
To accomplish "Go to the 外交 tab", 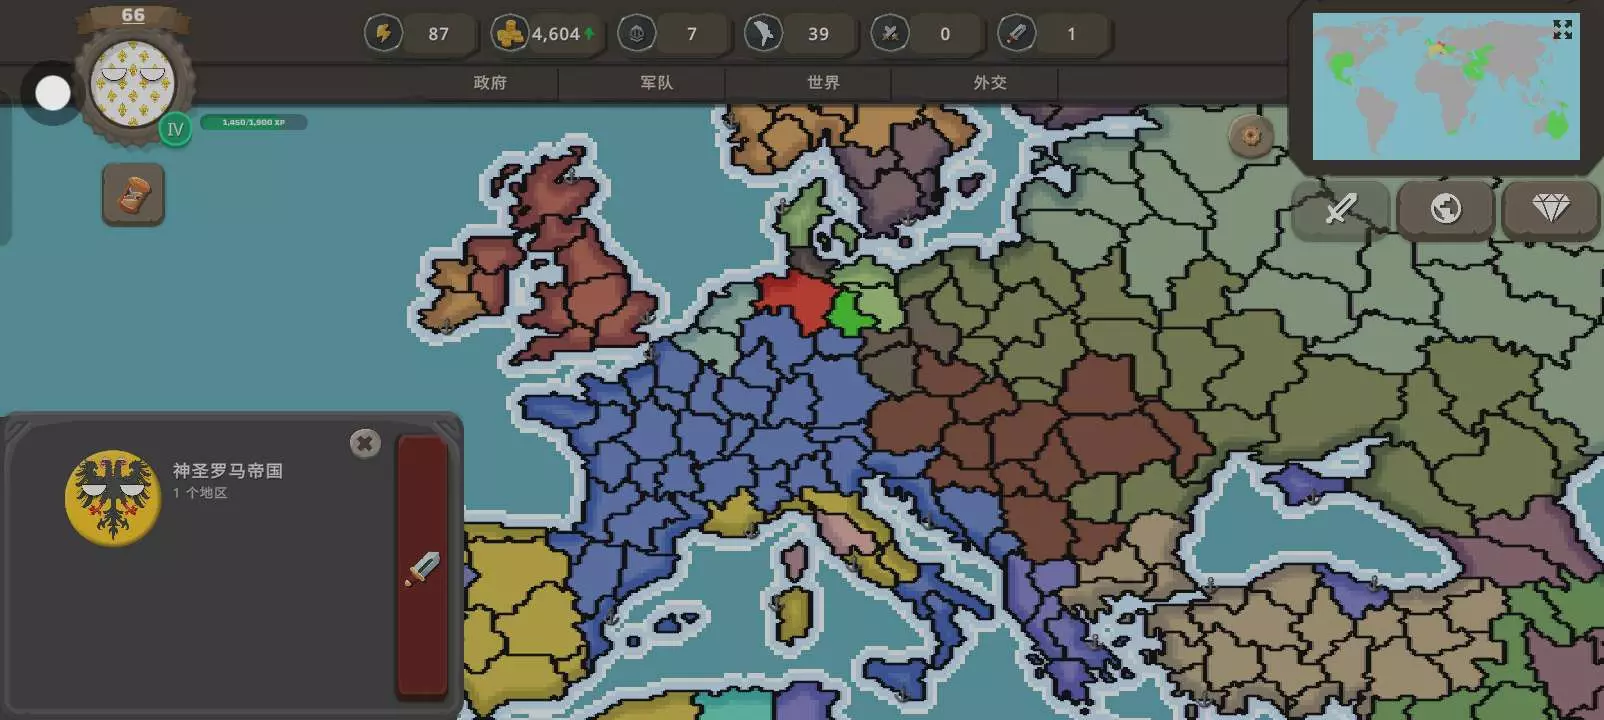I will 991,83.
